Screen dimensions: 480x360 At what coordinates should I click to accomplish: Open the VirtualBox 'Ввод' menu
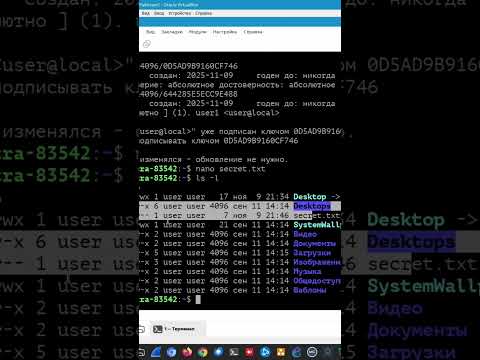[159, 13]
